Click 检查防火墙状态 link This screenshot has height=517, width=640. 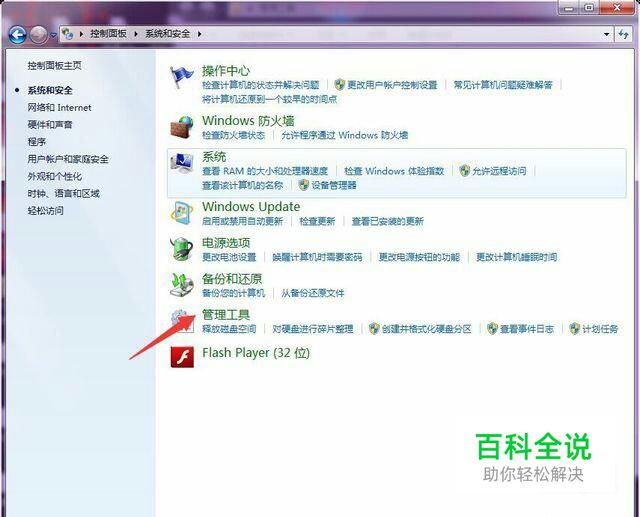pyautogui.click(x=233, y=135)
